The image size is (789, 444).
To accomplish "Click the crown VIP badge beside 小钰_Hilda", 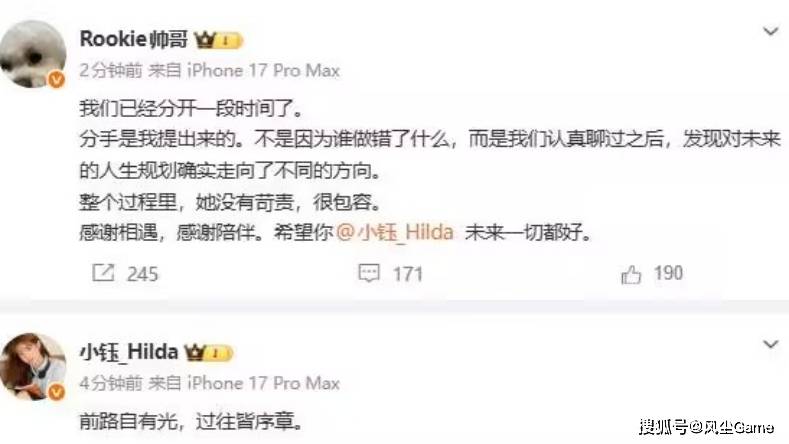I will (x=208, y=353).
